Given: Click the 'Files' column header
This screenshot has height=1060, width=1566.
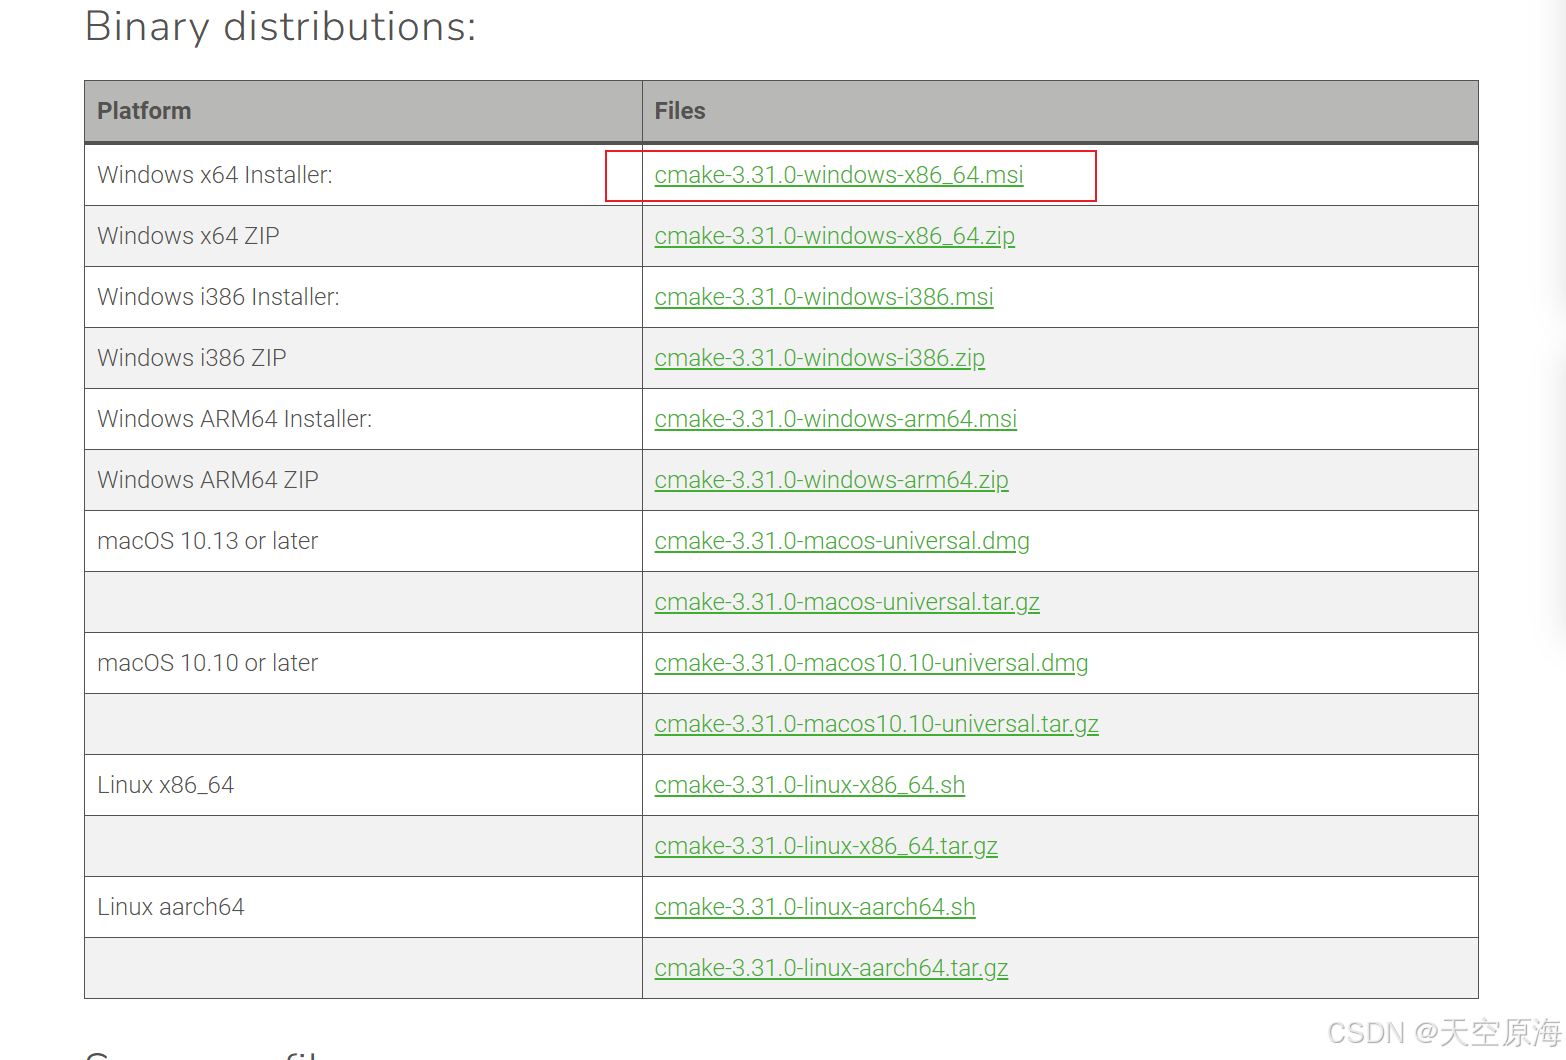Looking at the screenshot, I should pyautogui.click(x=1060, y=111).
